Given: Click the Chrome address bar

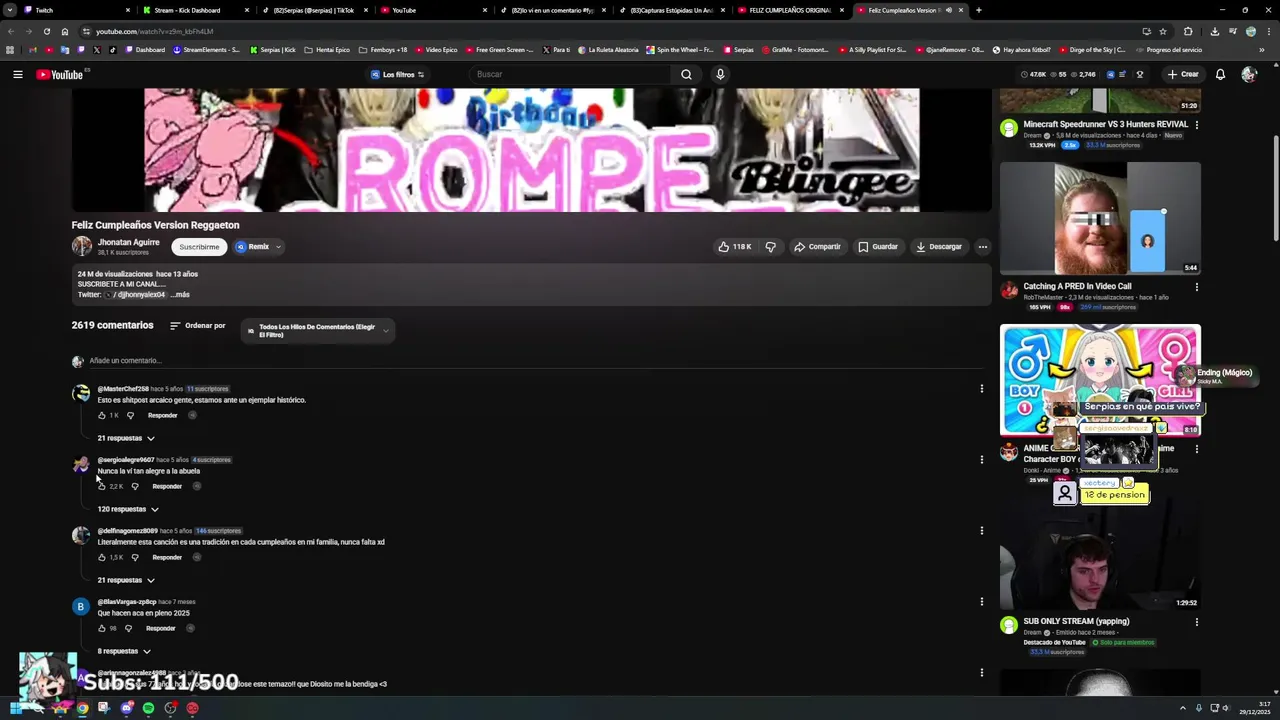Looking at the screenshot, I should click(600, 31).
